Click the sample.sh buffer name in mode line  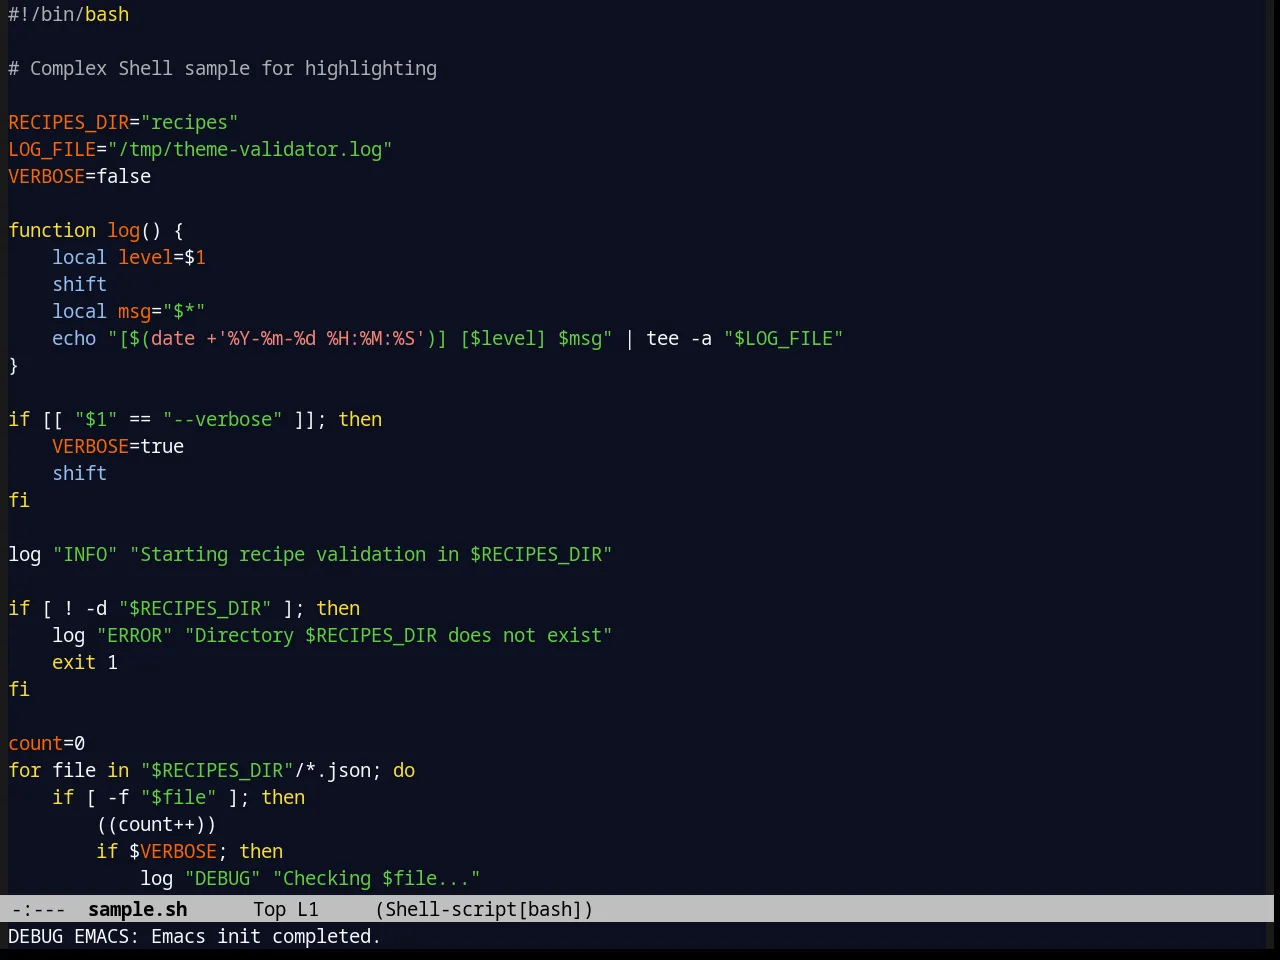(x=138, y=909)
